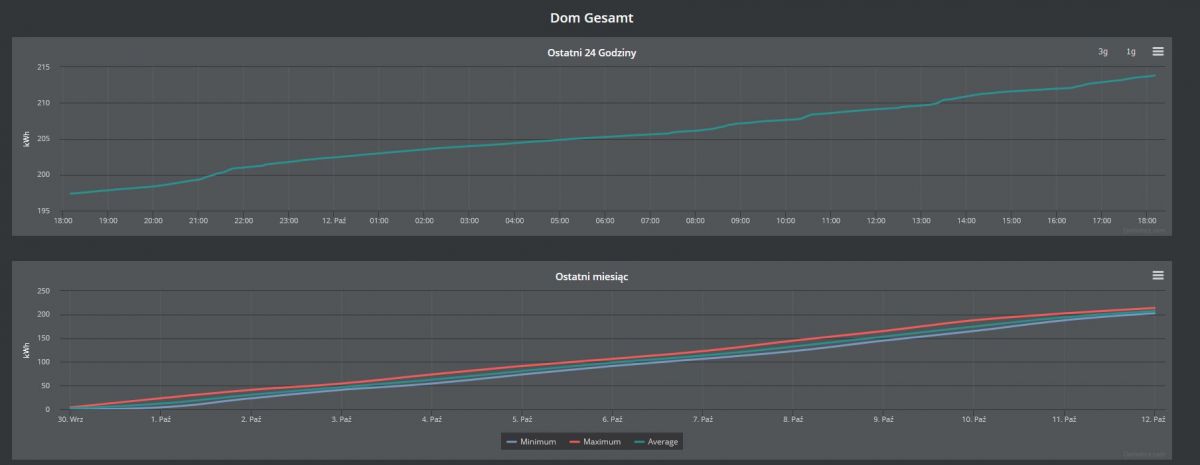The image size is (1200, 465).
Task: Click the 215 value on the kWh axis
Action: (44, 67)
